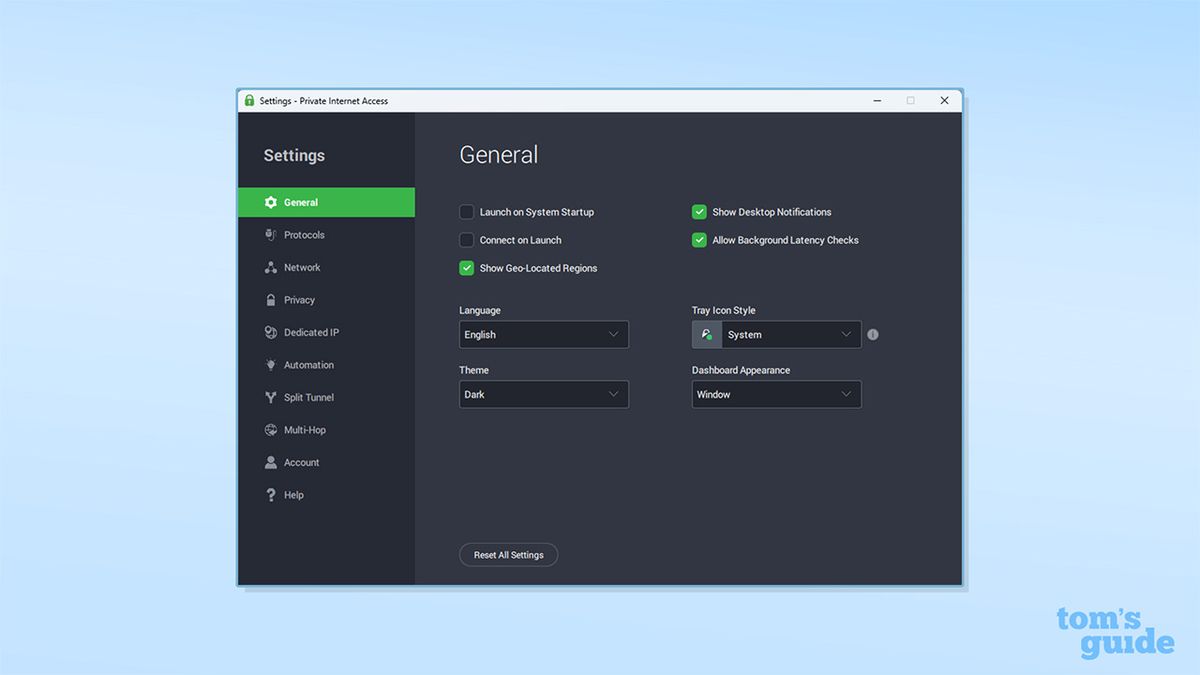Screen dimensions: 1200x675
Task: Click the Account person icon
Action: click(x=271, y=462)
